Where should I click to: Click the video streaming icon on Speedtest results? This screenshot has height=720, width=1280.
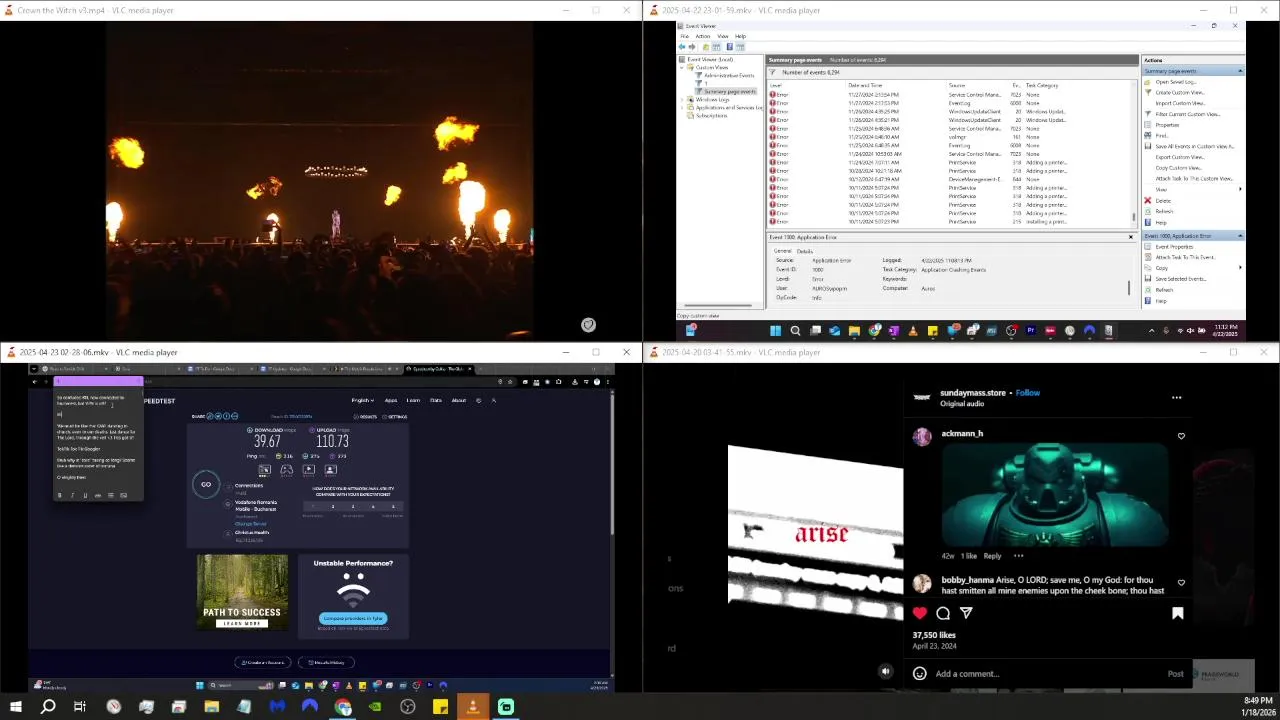click(308, 469)
